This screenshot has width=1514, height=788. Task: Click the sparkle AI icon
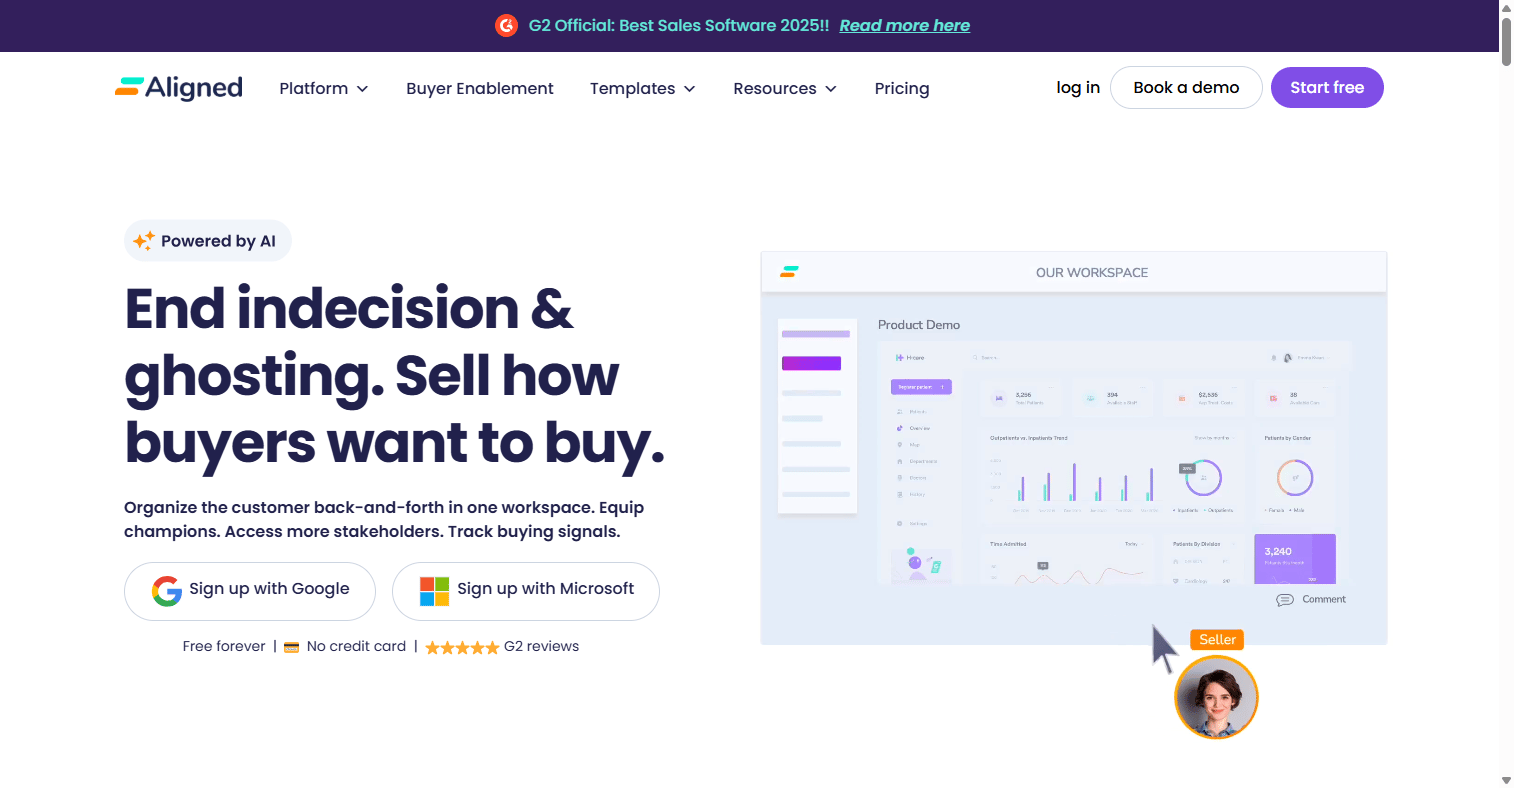click(x=144, y=240)
